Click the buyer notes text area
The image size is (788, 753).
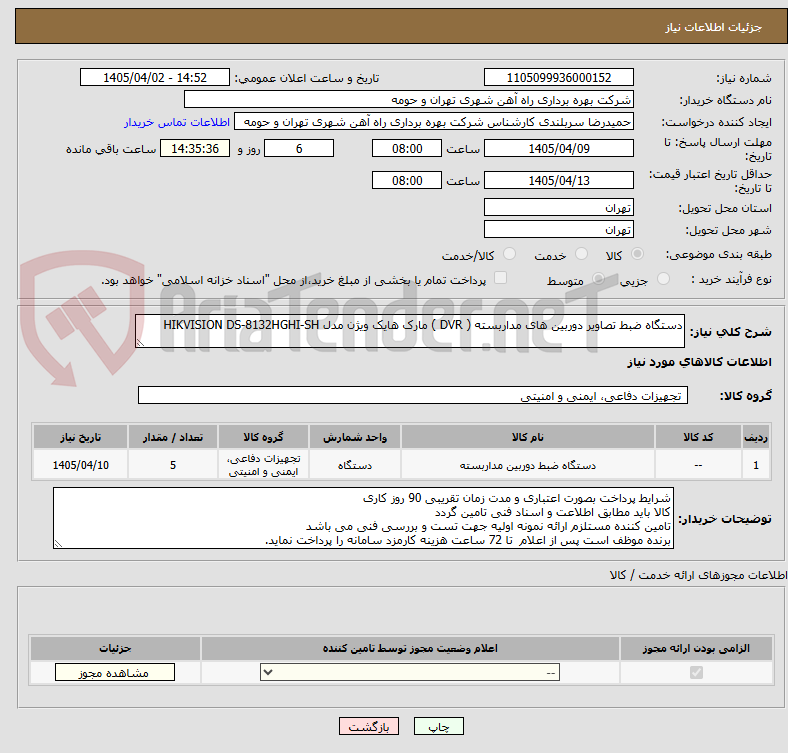tap(363, 518)
